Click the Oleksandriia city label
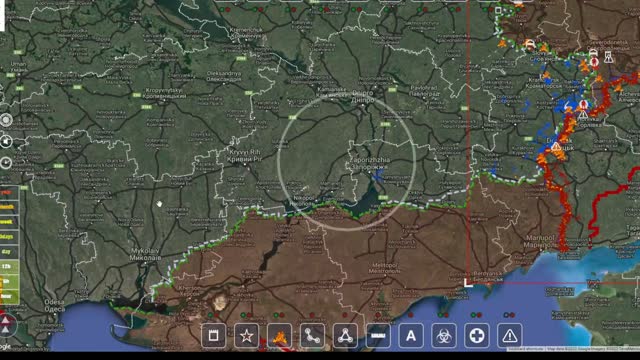Screen dimensions: 640x360 tap(224, 76)
